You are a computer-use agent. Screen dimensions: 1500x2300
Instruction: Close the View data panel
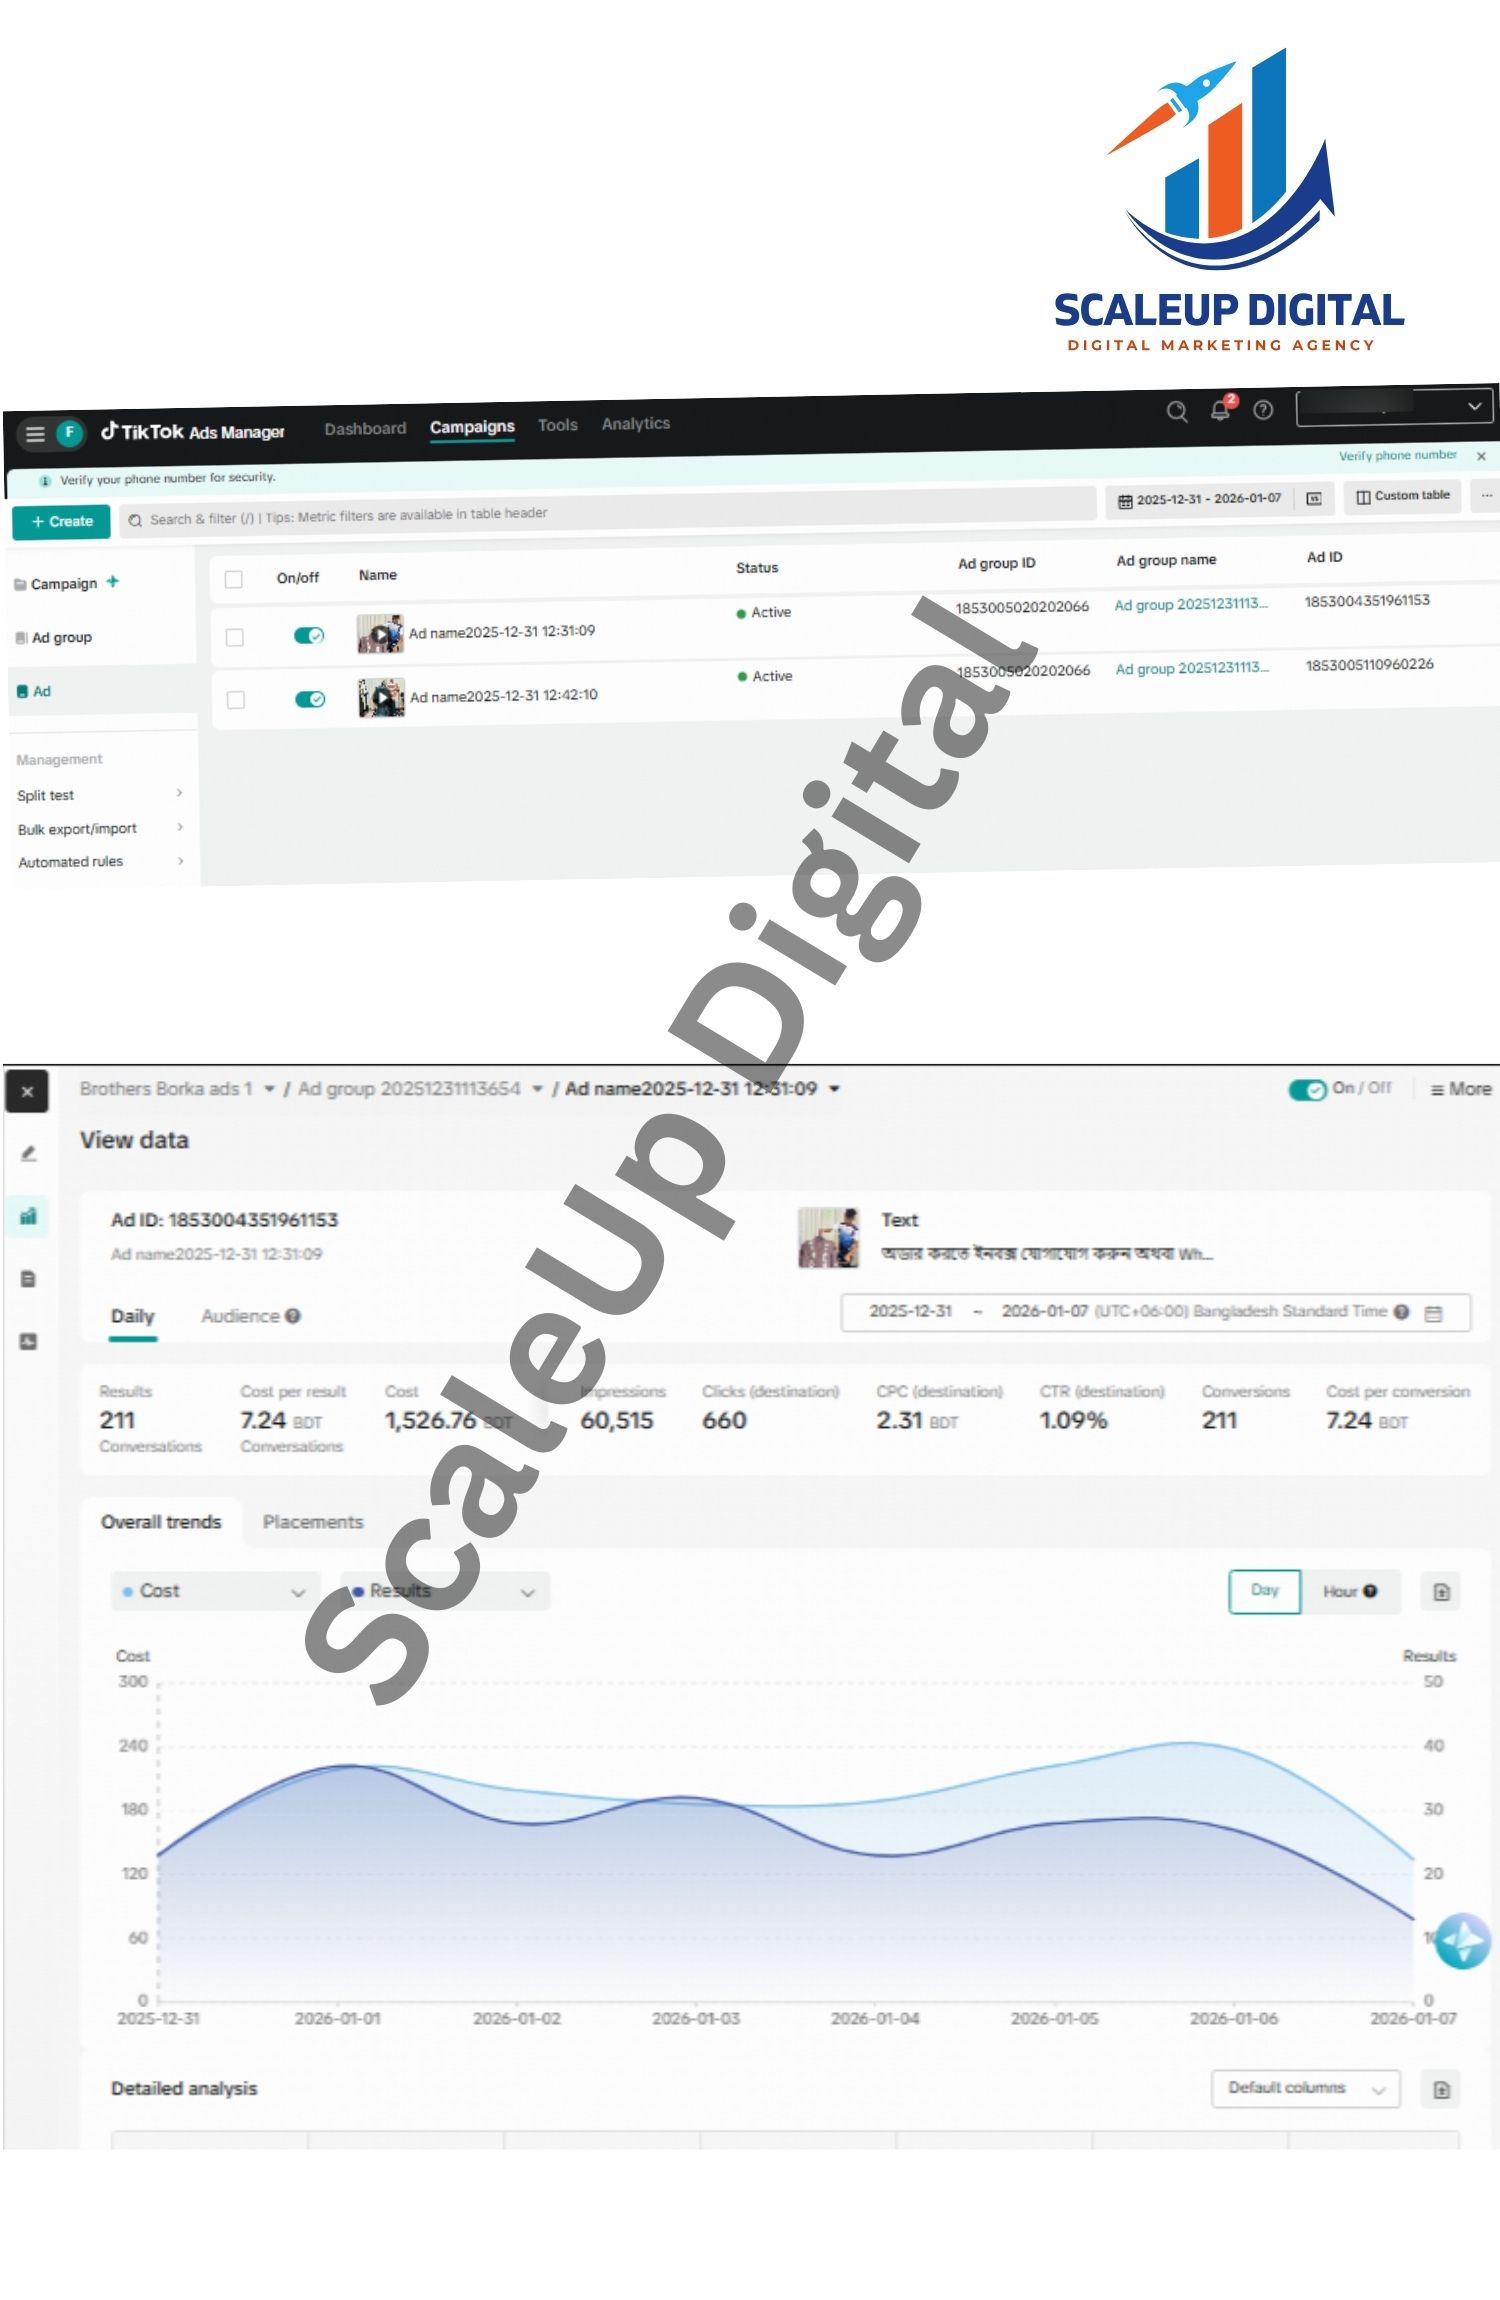27,1092
